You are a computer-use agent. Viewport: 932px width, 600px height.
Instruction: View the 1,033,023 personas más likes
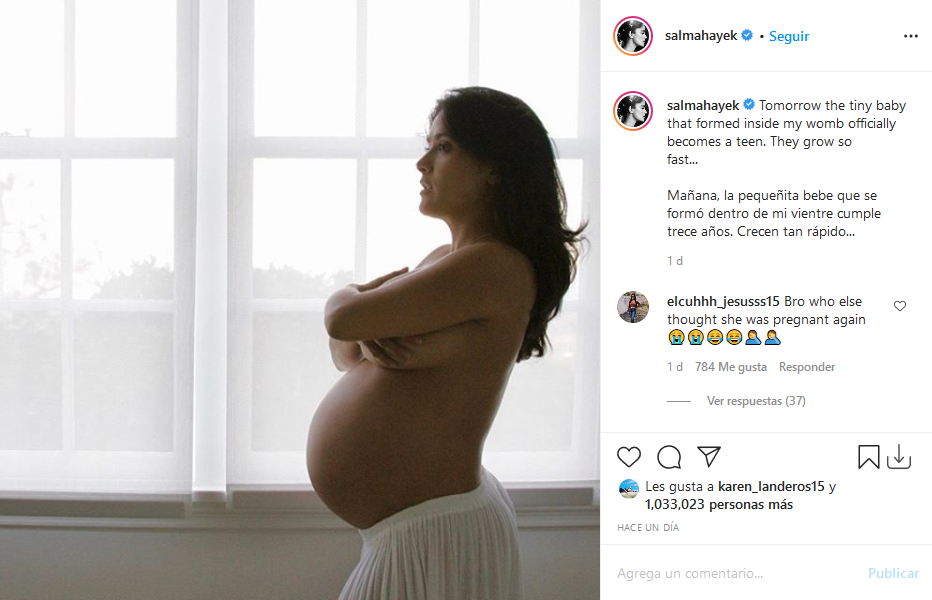pos(719,504)
